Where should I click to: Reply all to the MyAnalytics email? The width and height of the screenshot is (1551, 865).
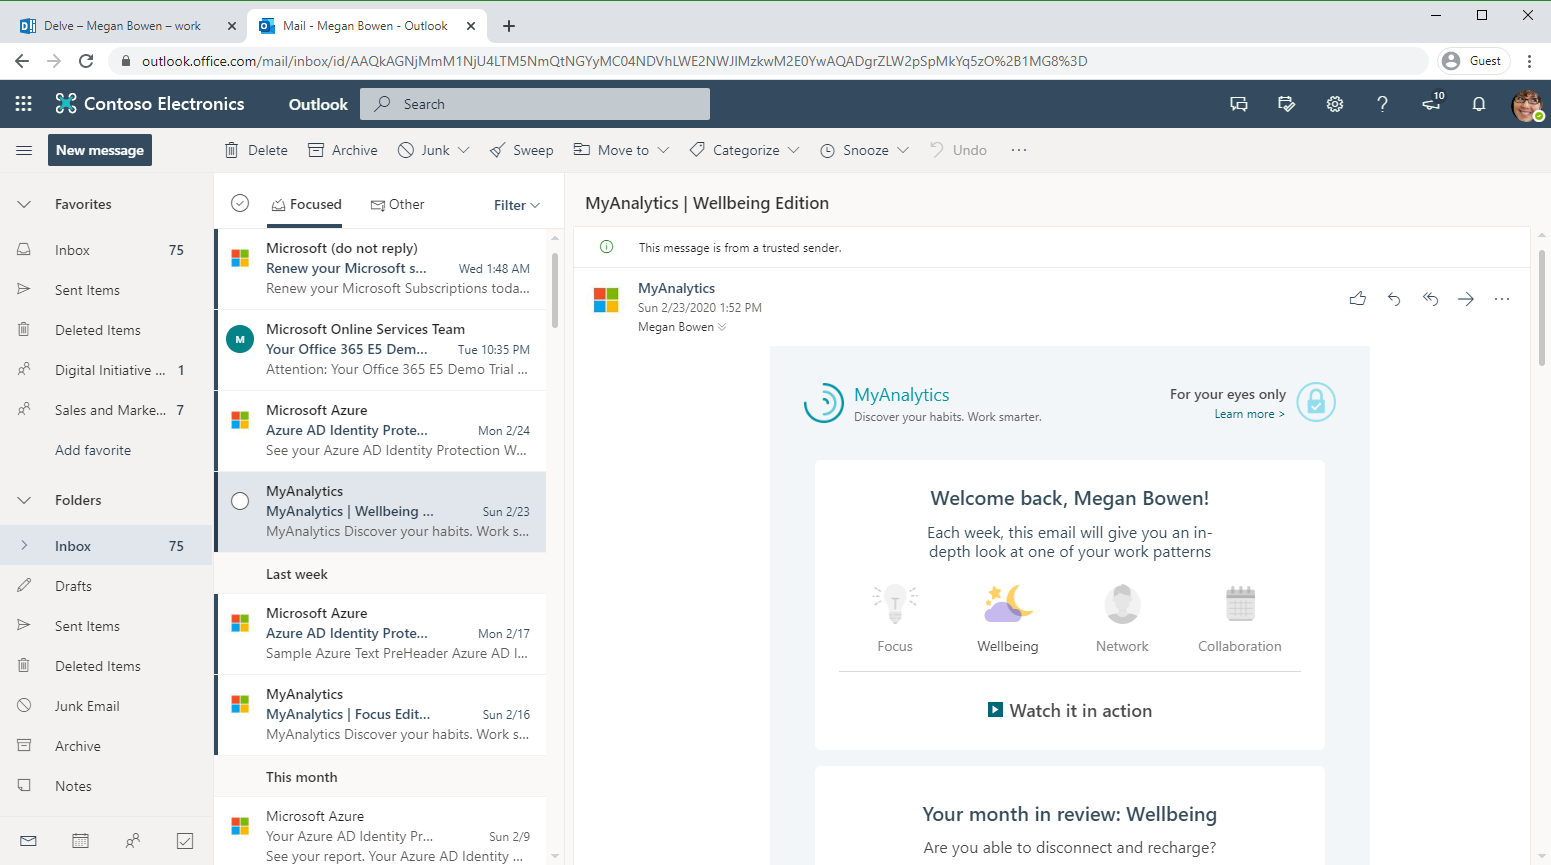1430,298
